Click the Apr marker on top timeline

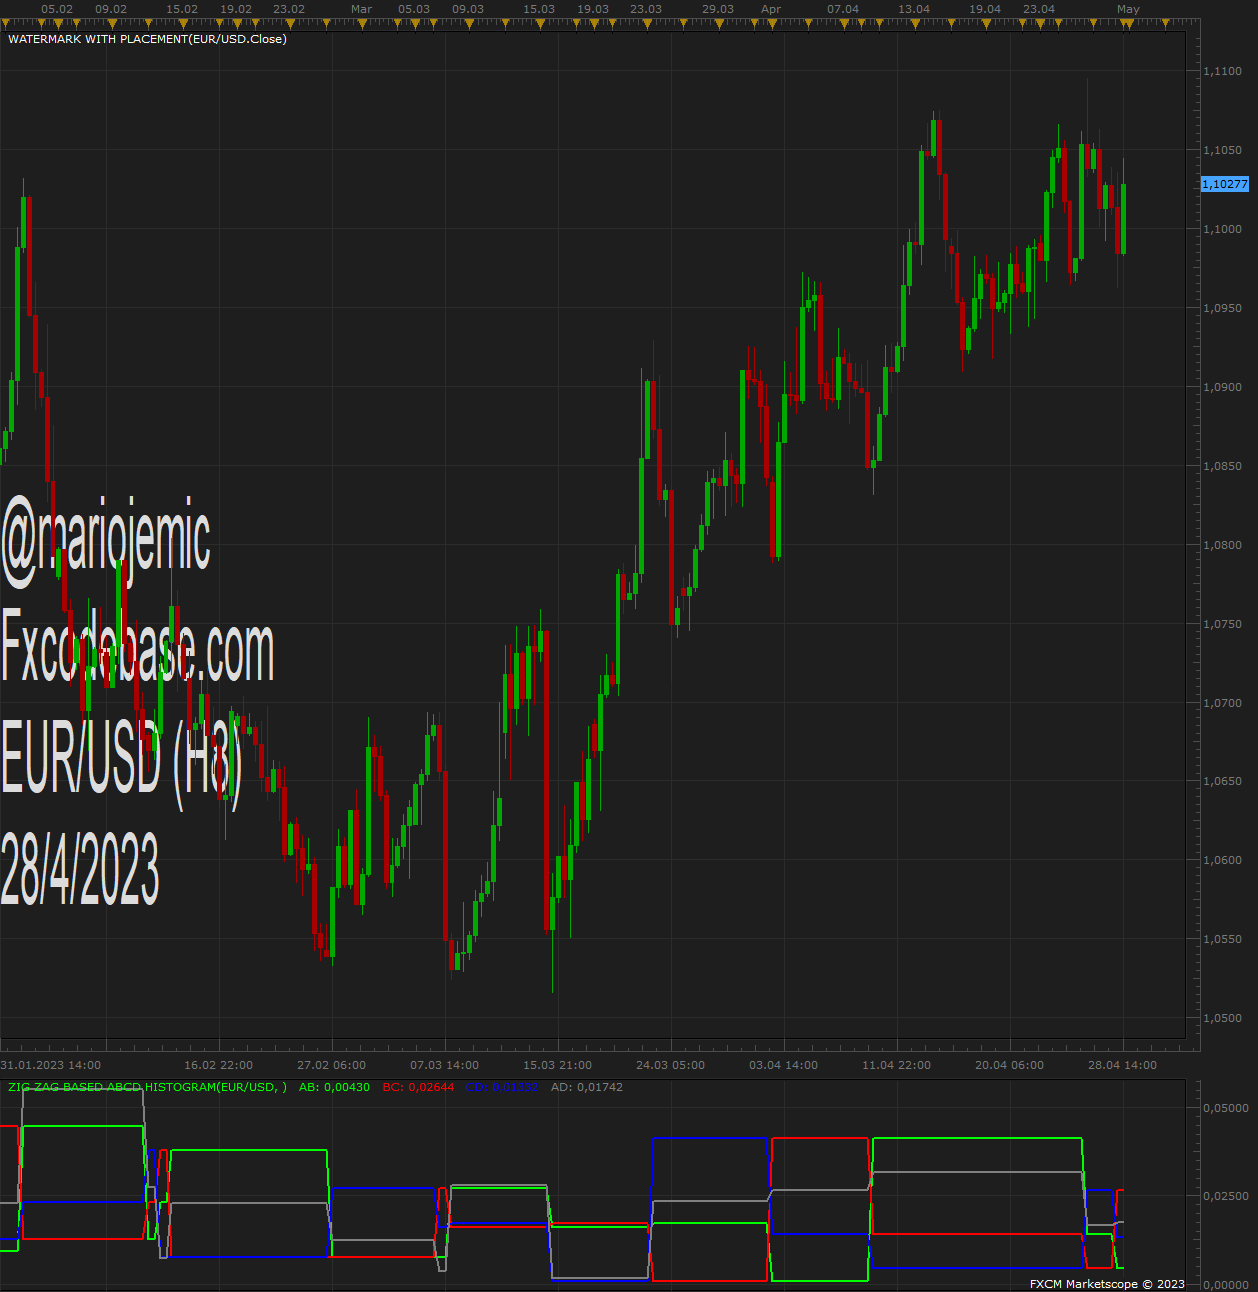[x=771, y=9]
